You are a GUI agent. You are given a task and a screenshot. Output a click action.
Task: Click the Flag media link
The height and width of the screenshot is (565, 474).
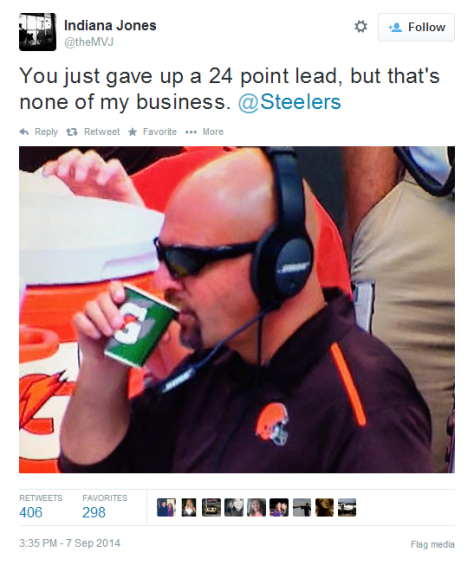pyautogui.click(x=433, y=544)
